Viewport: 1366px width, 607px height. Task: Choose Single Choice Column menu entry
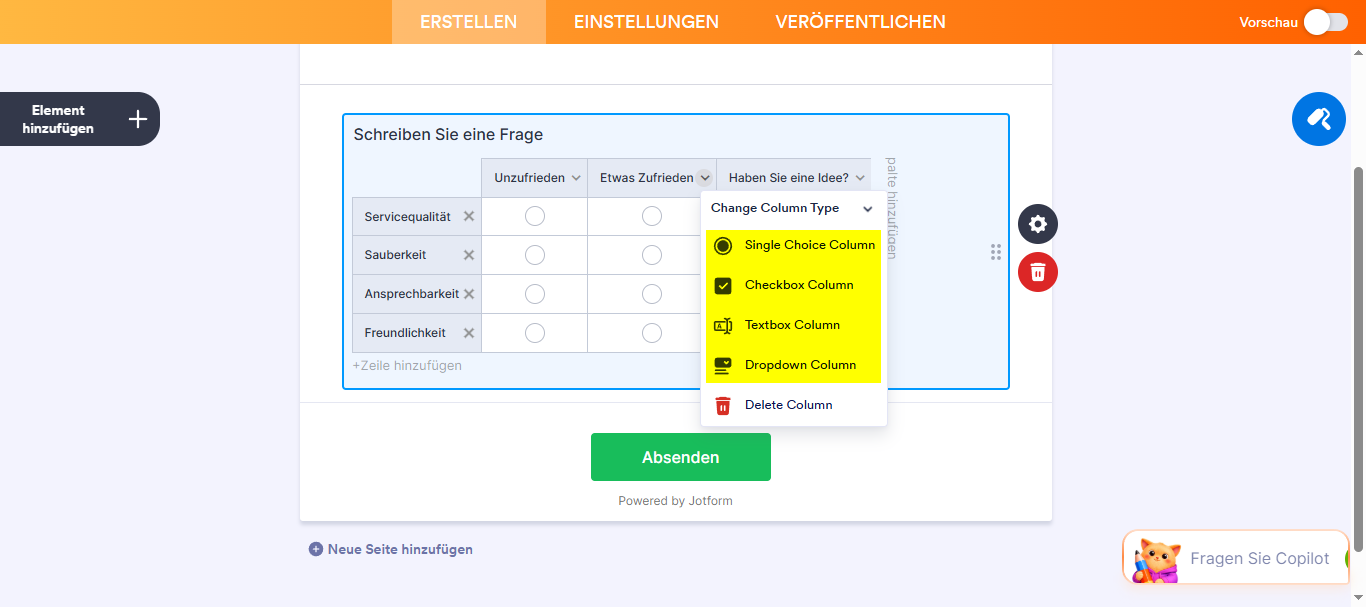[794, 245]
